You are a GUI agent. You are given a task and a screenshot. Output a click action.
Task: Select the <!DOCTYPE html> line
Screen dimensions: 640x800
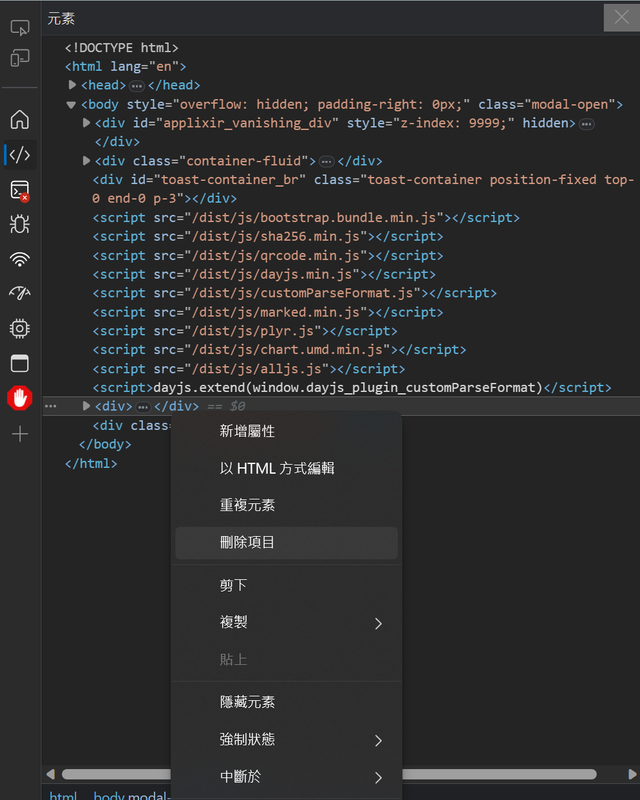(121, 48)
